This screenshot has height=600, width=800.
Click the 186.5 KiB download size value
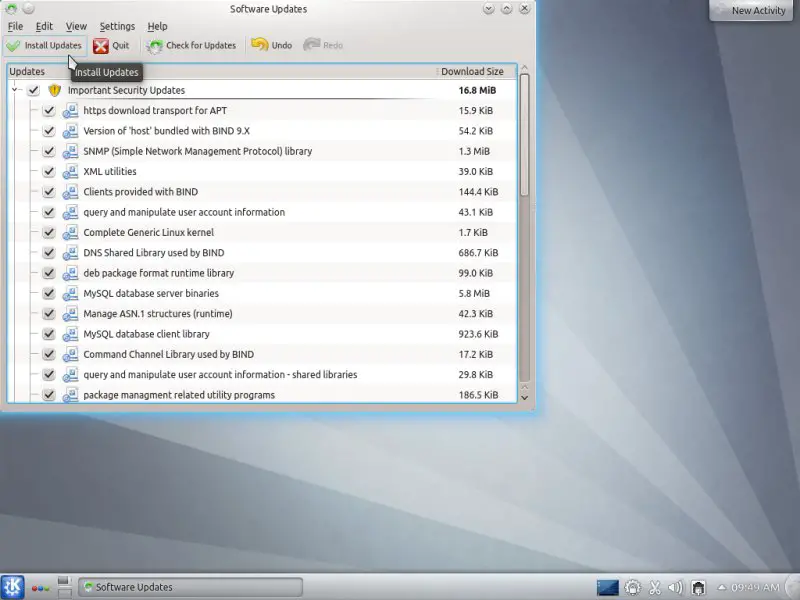point(478,395)
